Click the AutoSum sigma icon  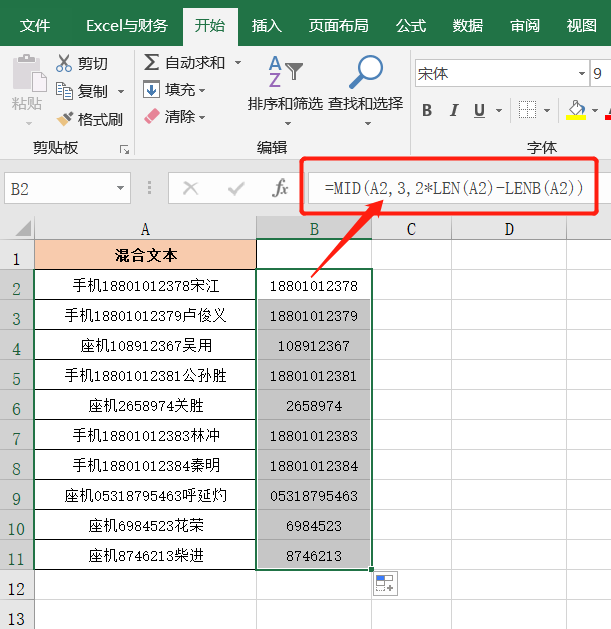click(x=151, y=62)
